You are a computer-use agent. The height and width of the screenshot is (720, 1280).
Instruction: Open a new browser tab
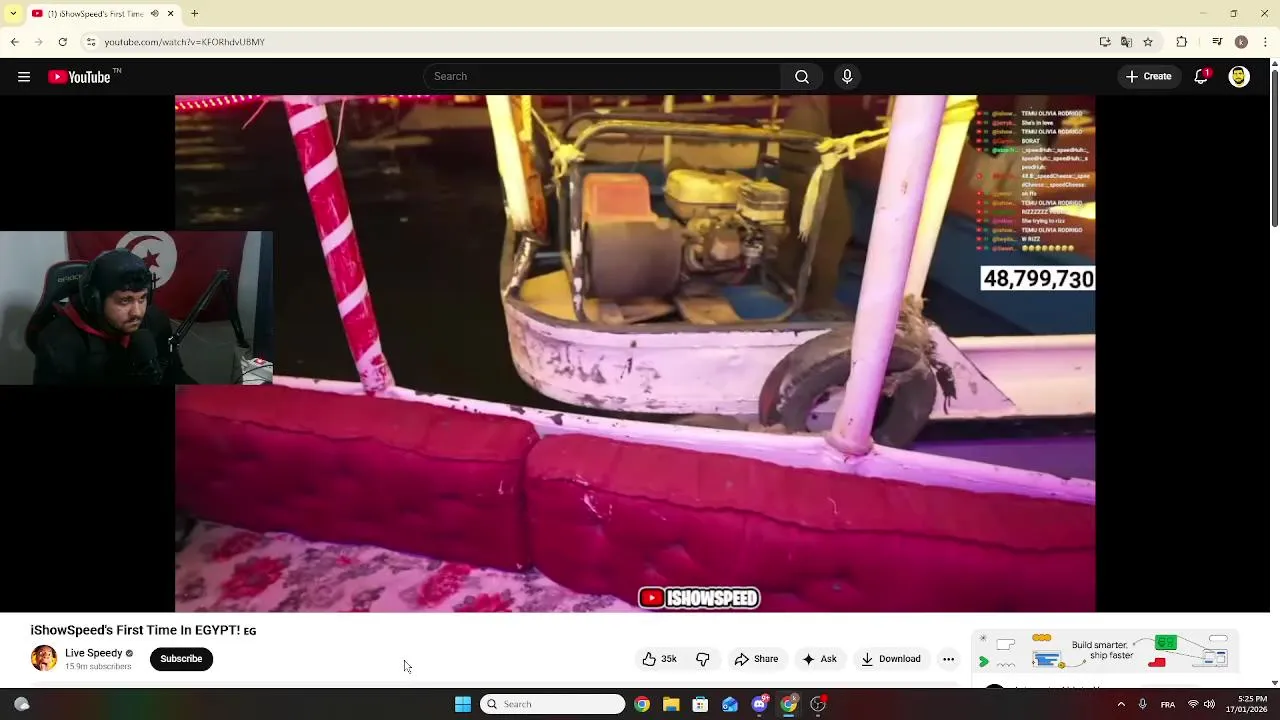click(195, 14)
